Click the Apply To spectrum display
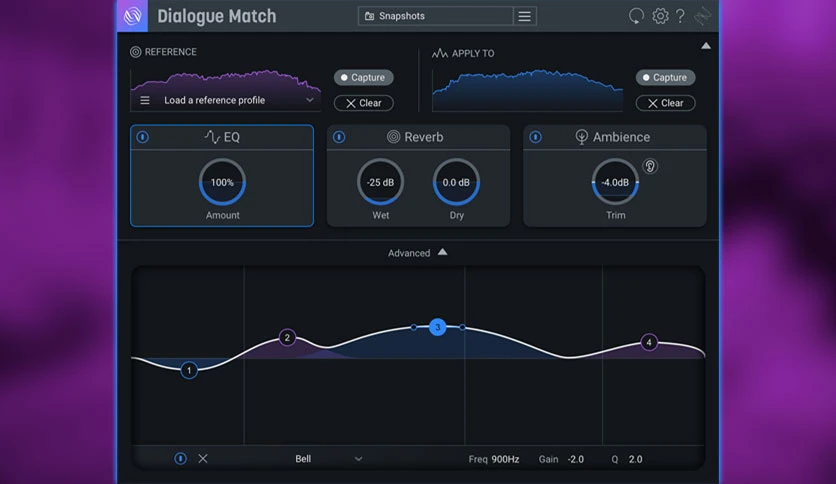The image size is (836, 484). pos(527,90)
